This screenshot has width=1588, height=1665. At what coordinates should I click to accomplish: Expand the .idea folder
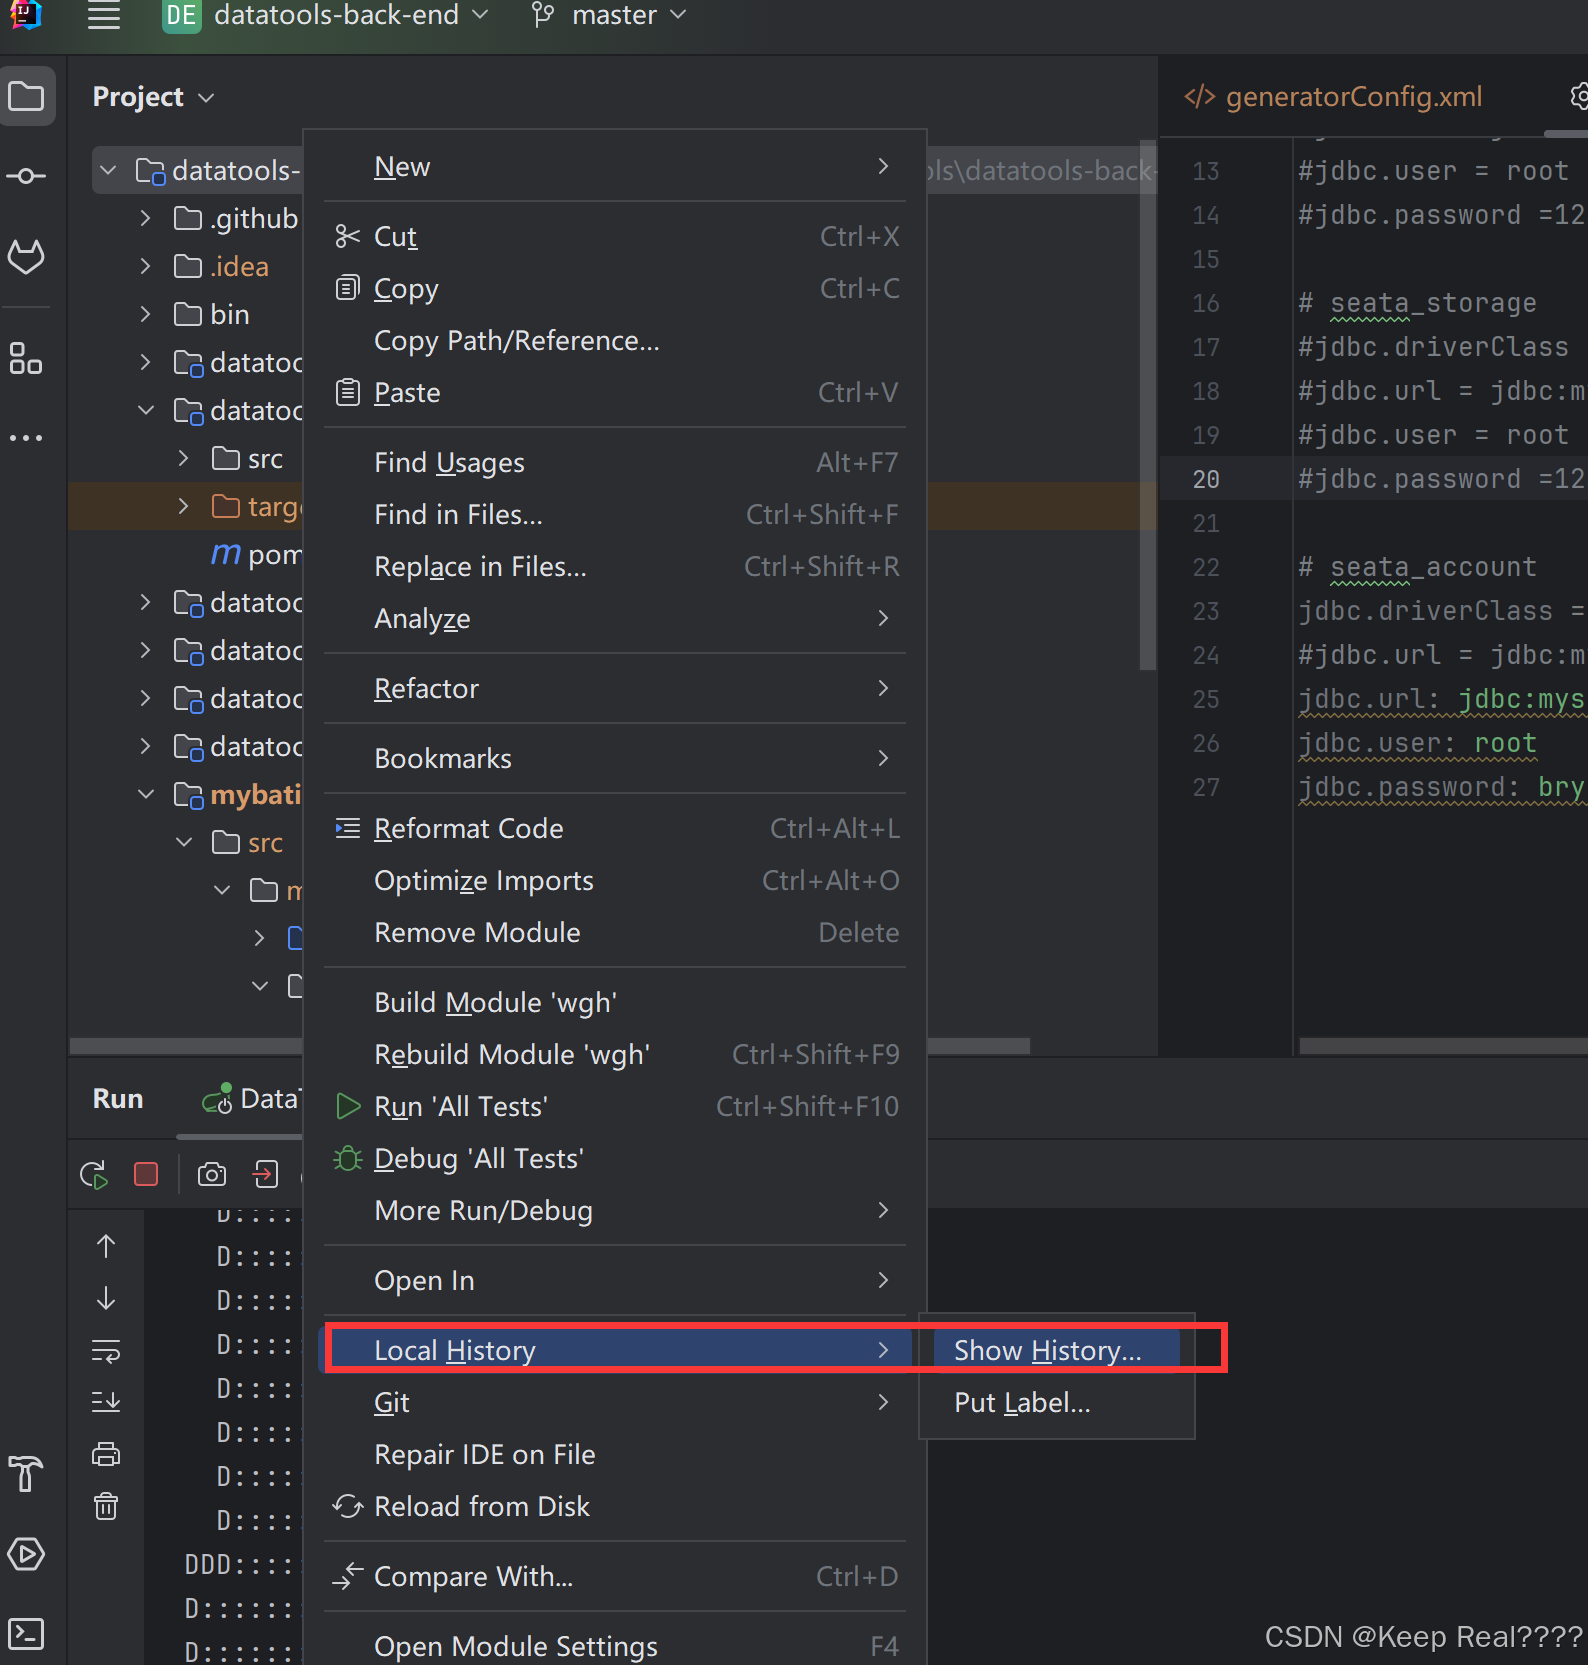pos(146,266)
